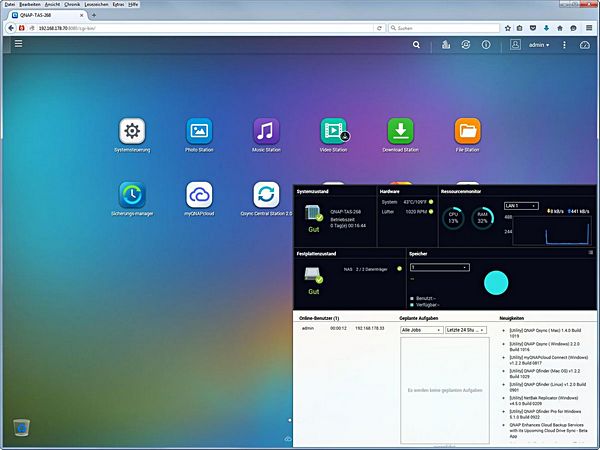Open the Extras menu
This screenshot has width=600, height=450.
[x=118, y=4]
